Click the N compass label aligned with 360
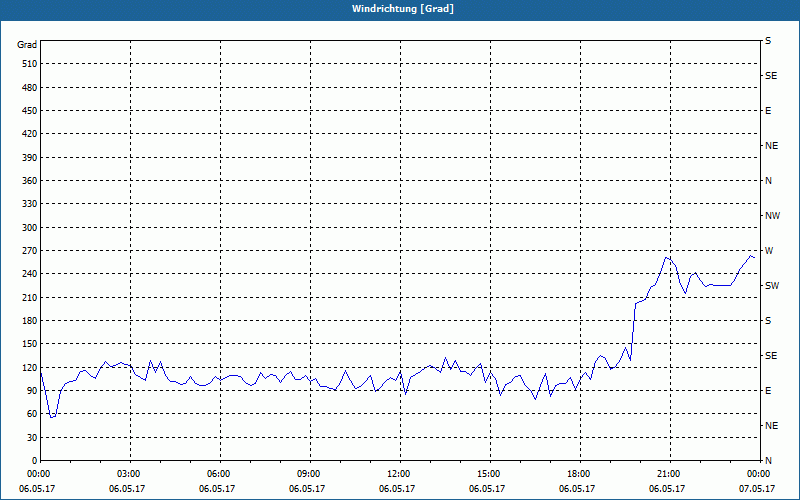This screenshot has width=800, height=500. [x=768, y=181]
